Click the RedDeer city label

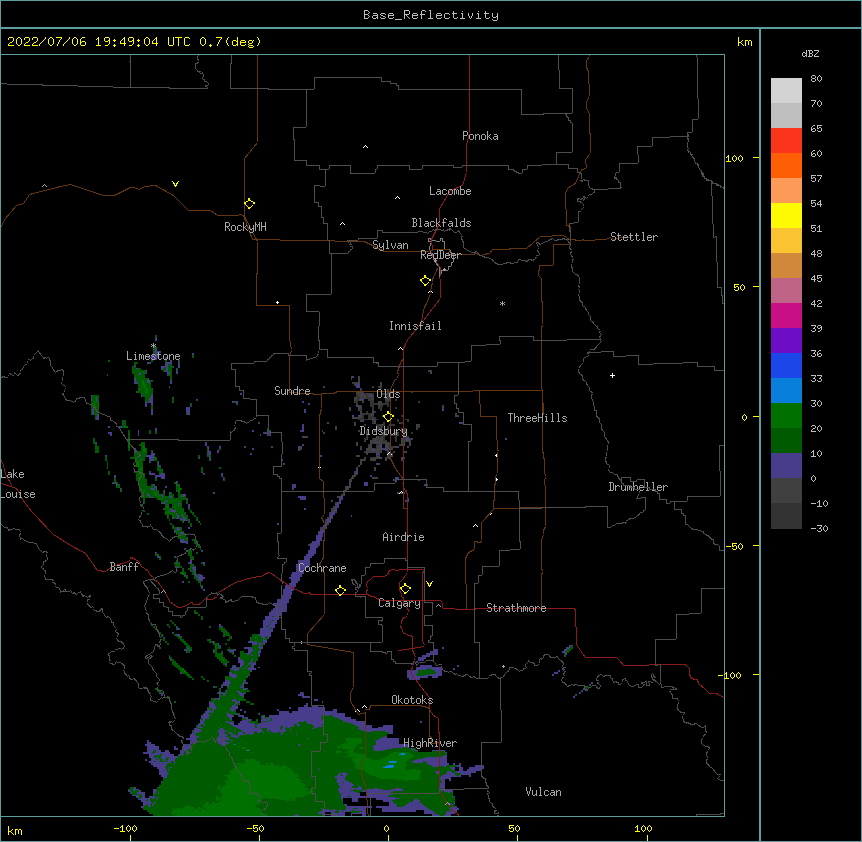pos(440,255)
